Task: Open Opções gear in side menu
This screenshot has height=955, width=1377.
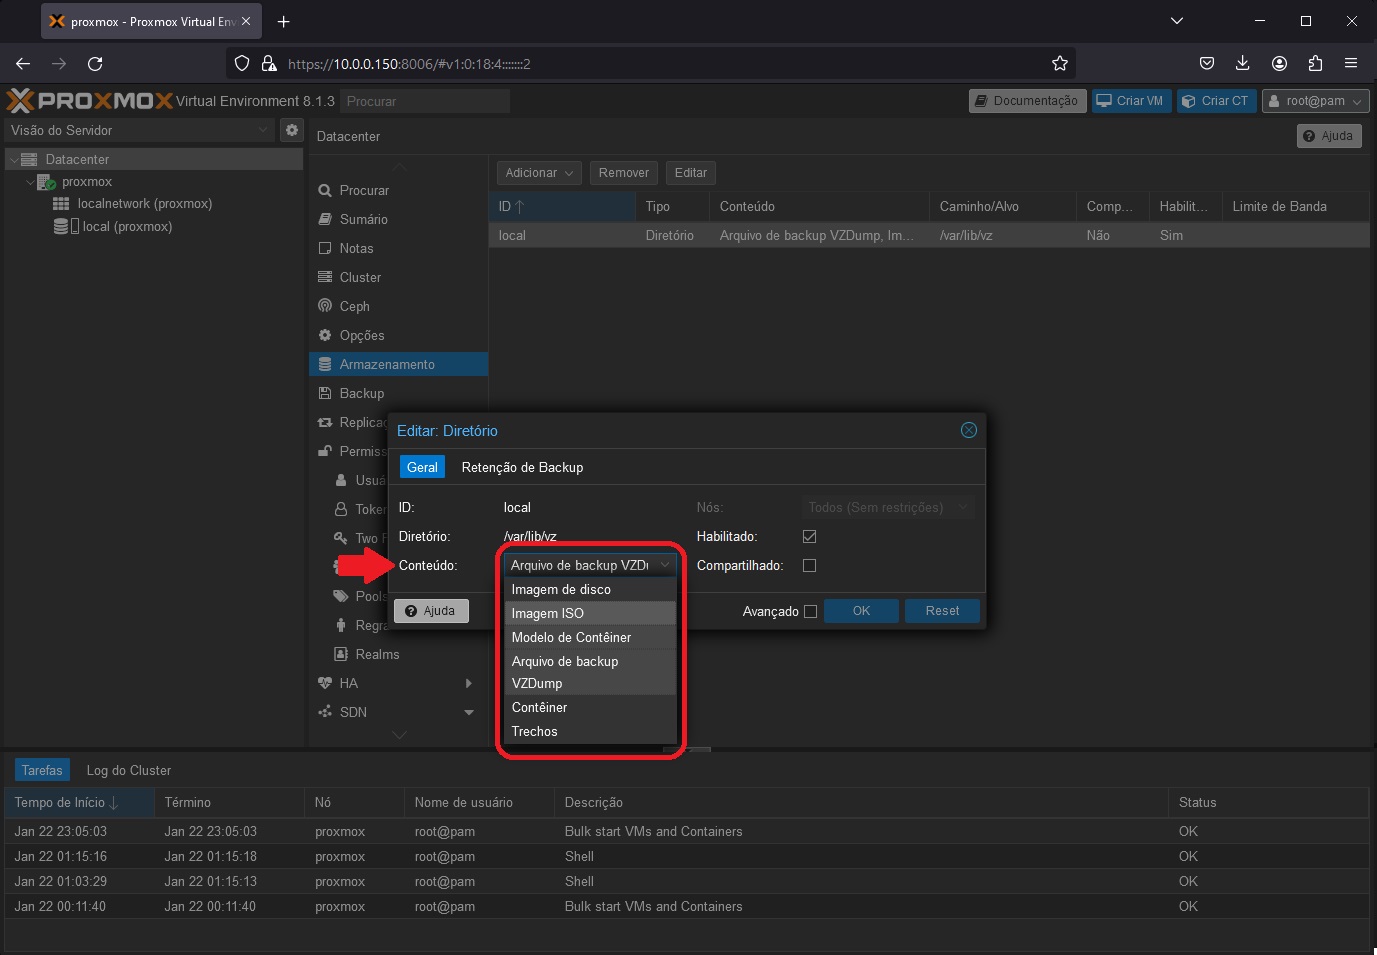Action: 325,335
